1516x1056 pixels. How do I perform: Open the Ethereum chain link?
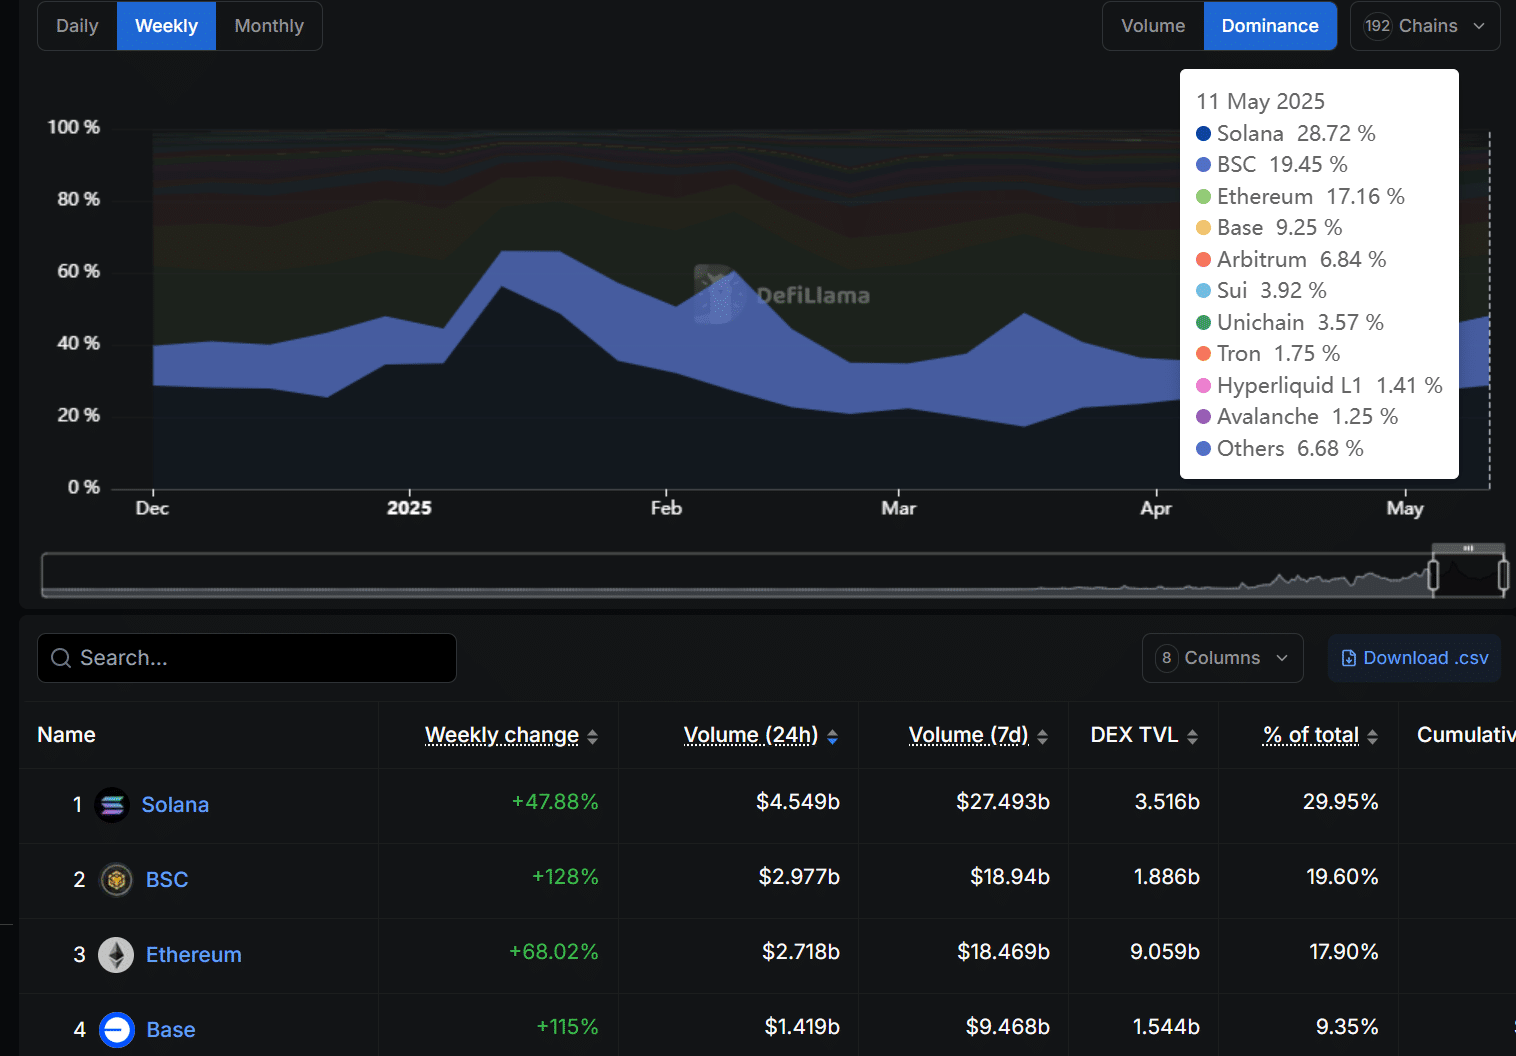point(194,955)
